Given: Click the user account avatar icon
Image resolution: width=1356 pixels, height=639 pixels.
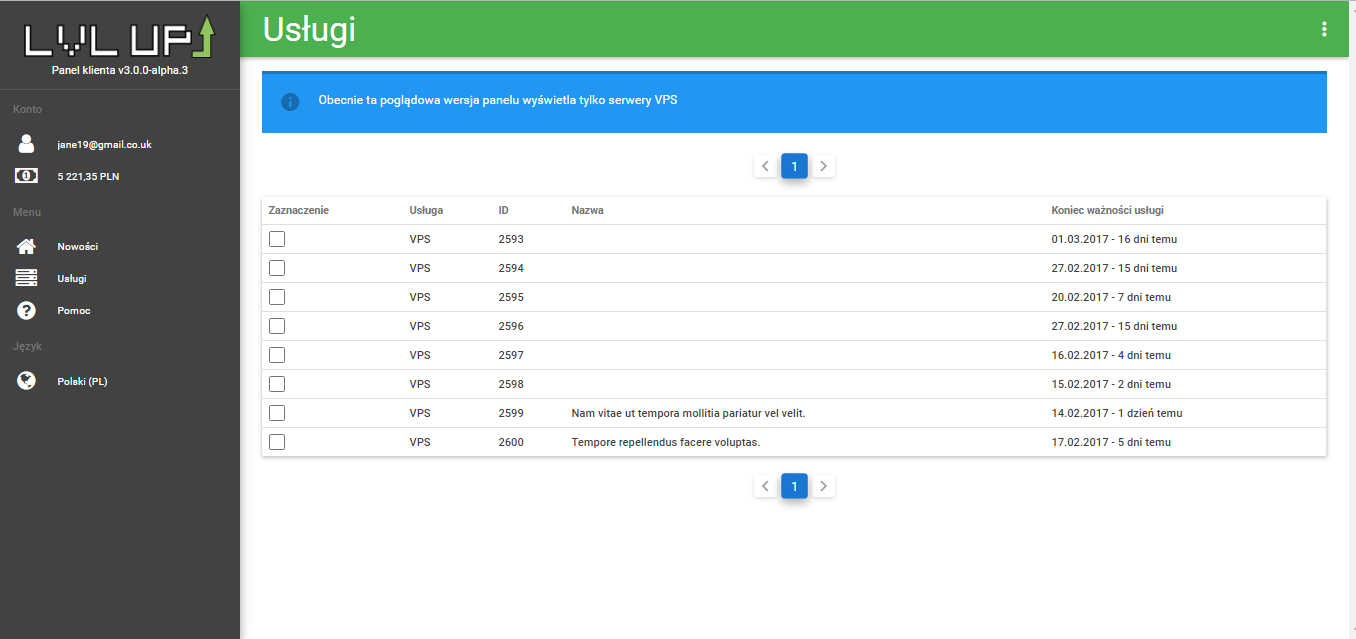Looking at the screenshot, I should click(x=27, y=144).
